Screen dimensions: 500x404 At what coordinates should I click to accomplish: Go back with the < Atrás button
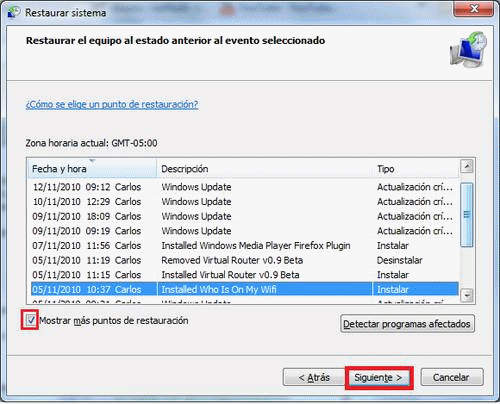coord(314,377)
